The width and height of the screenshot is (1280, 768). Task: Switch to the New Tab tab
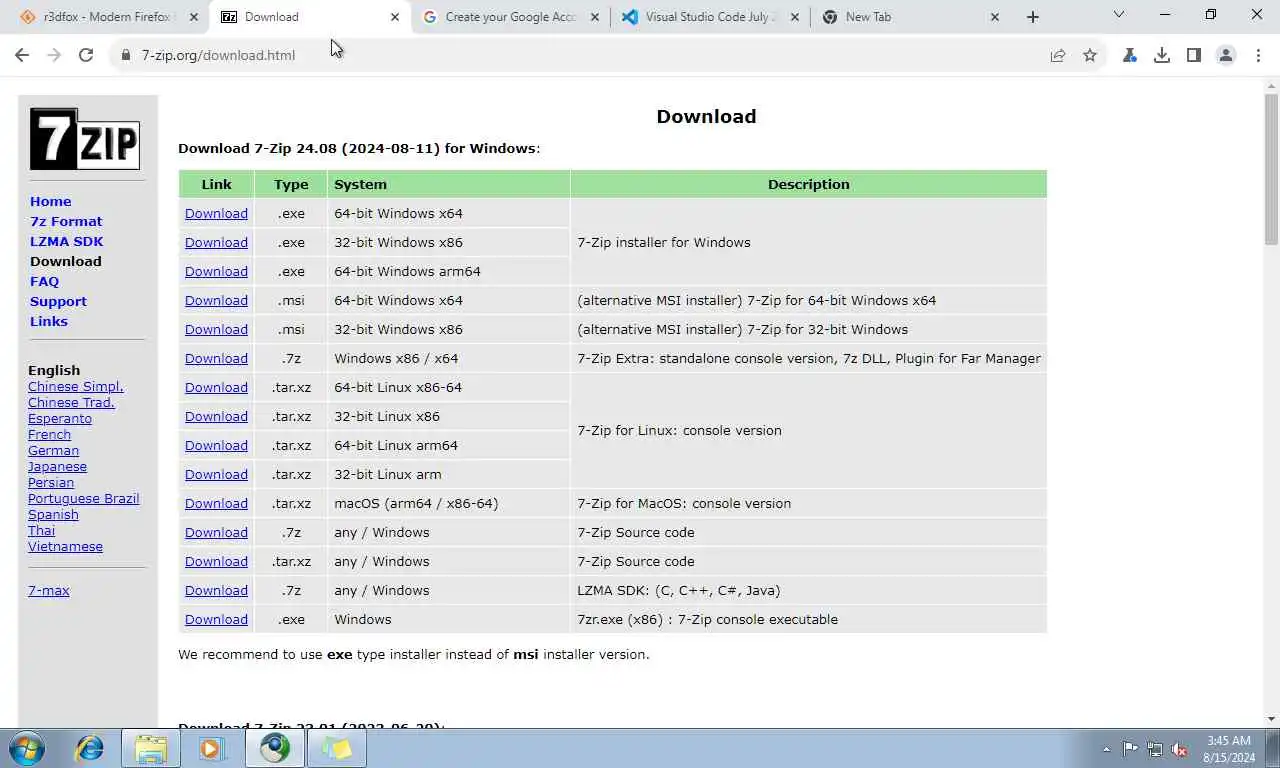pos(910,17)
